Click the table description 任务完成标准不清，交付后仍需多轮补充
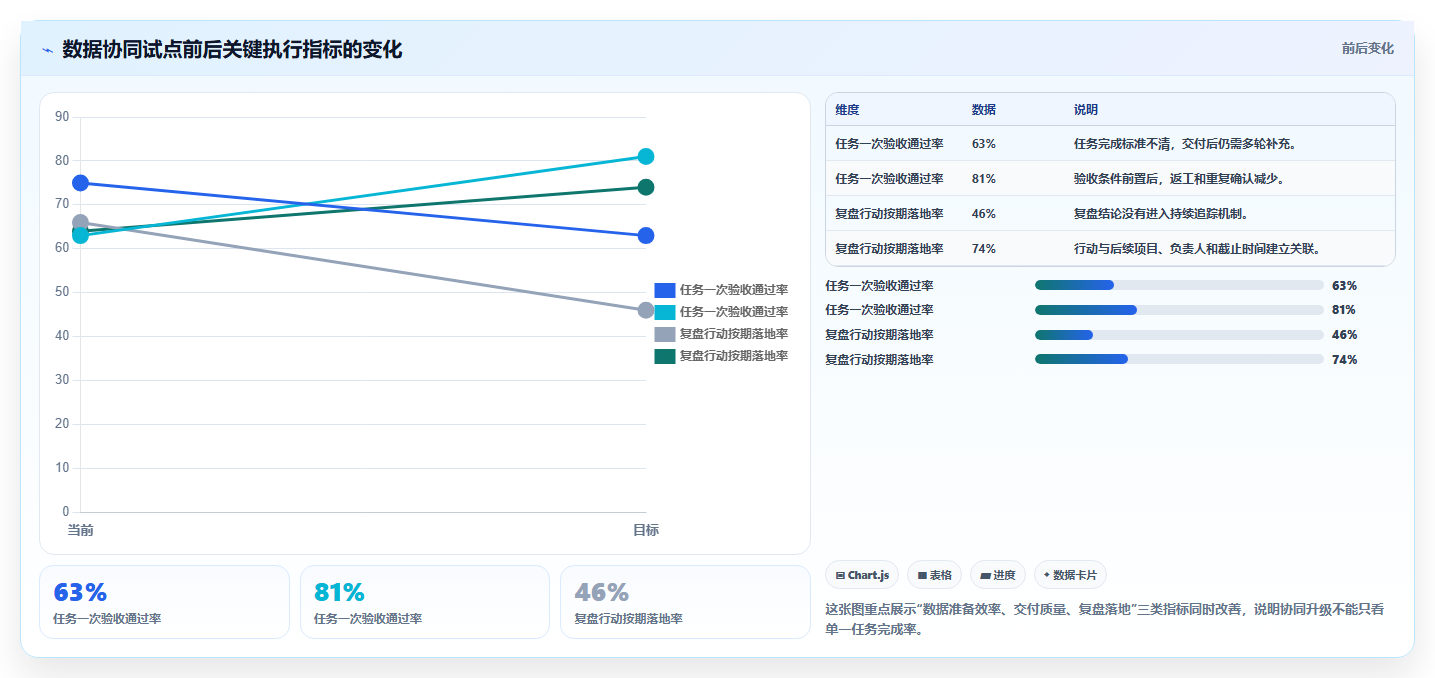The height and width of the screenshot is (678, 1435). [1185, 144]
